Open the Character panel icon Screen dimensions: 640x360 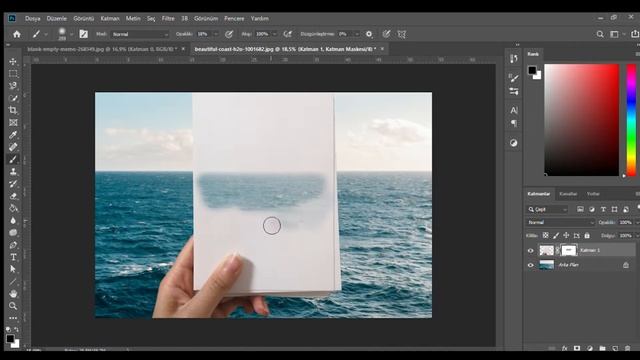click(x=513, y=110)
